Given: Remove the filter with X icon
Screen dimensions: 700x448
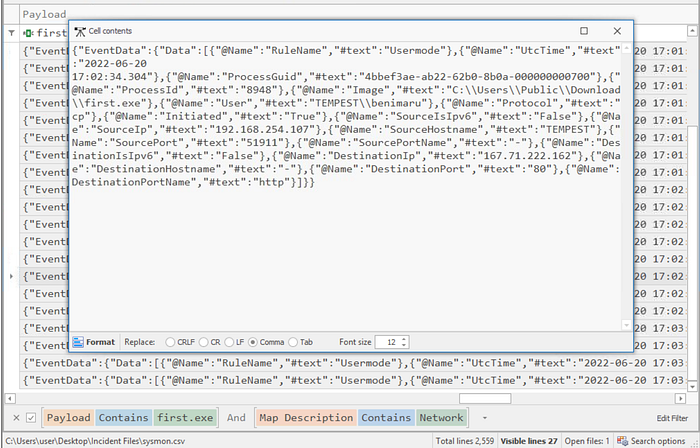Looking at the screenshot, I should pos(16,418).
